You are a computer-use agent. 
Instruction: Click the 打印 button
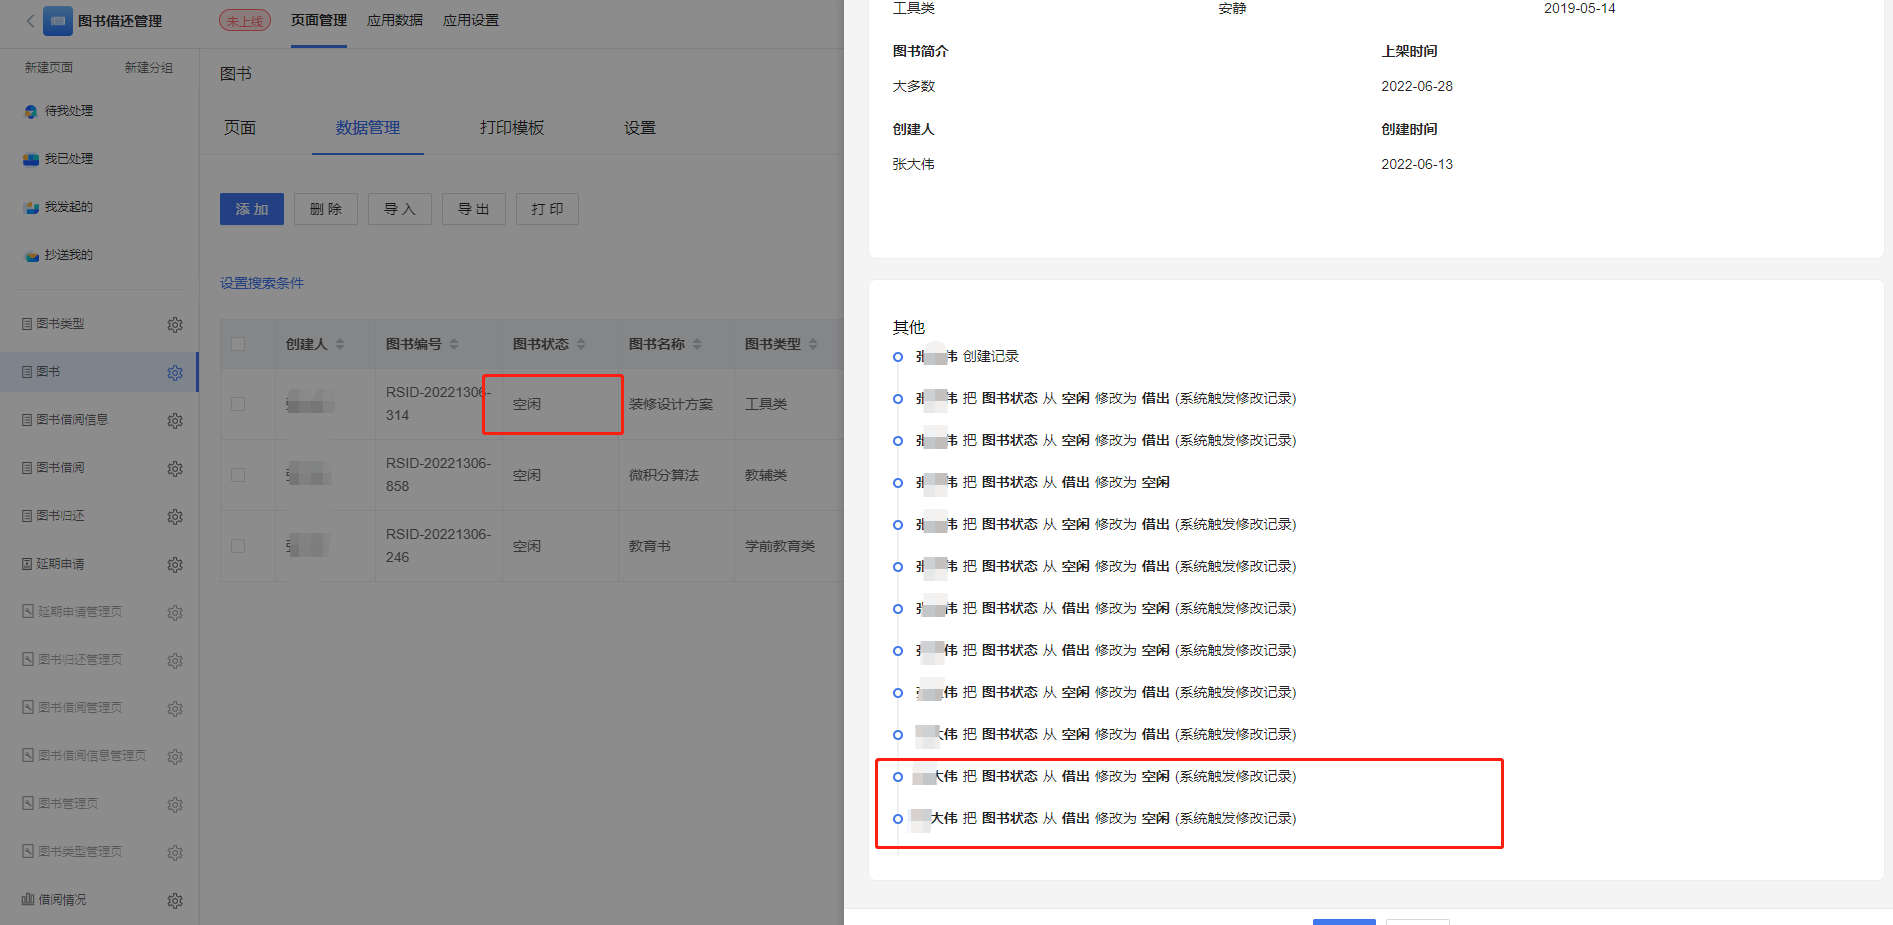click(x=547, y=209)
